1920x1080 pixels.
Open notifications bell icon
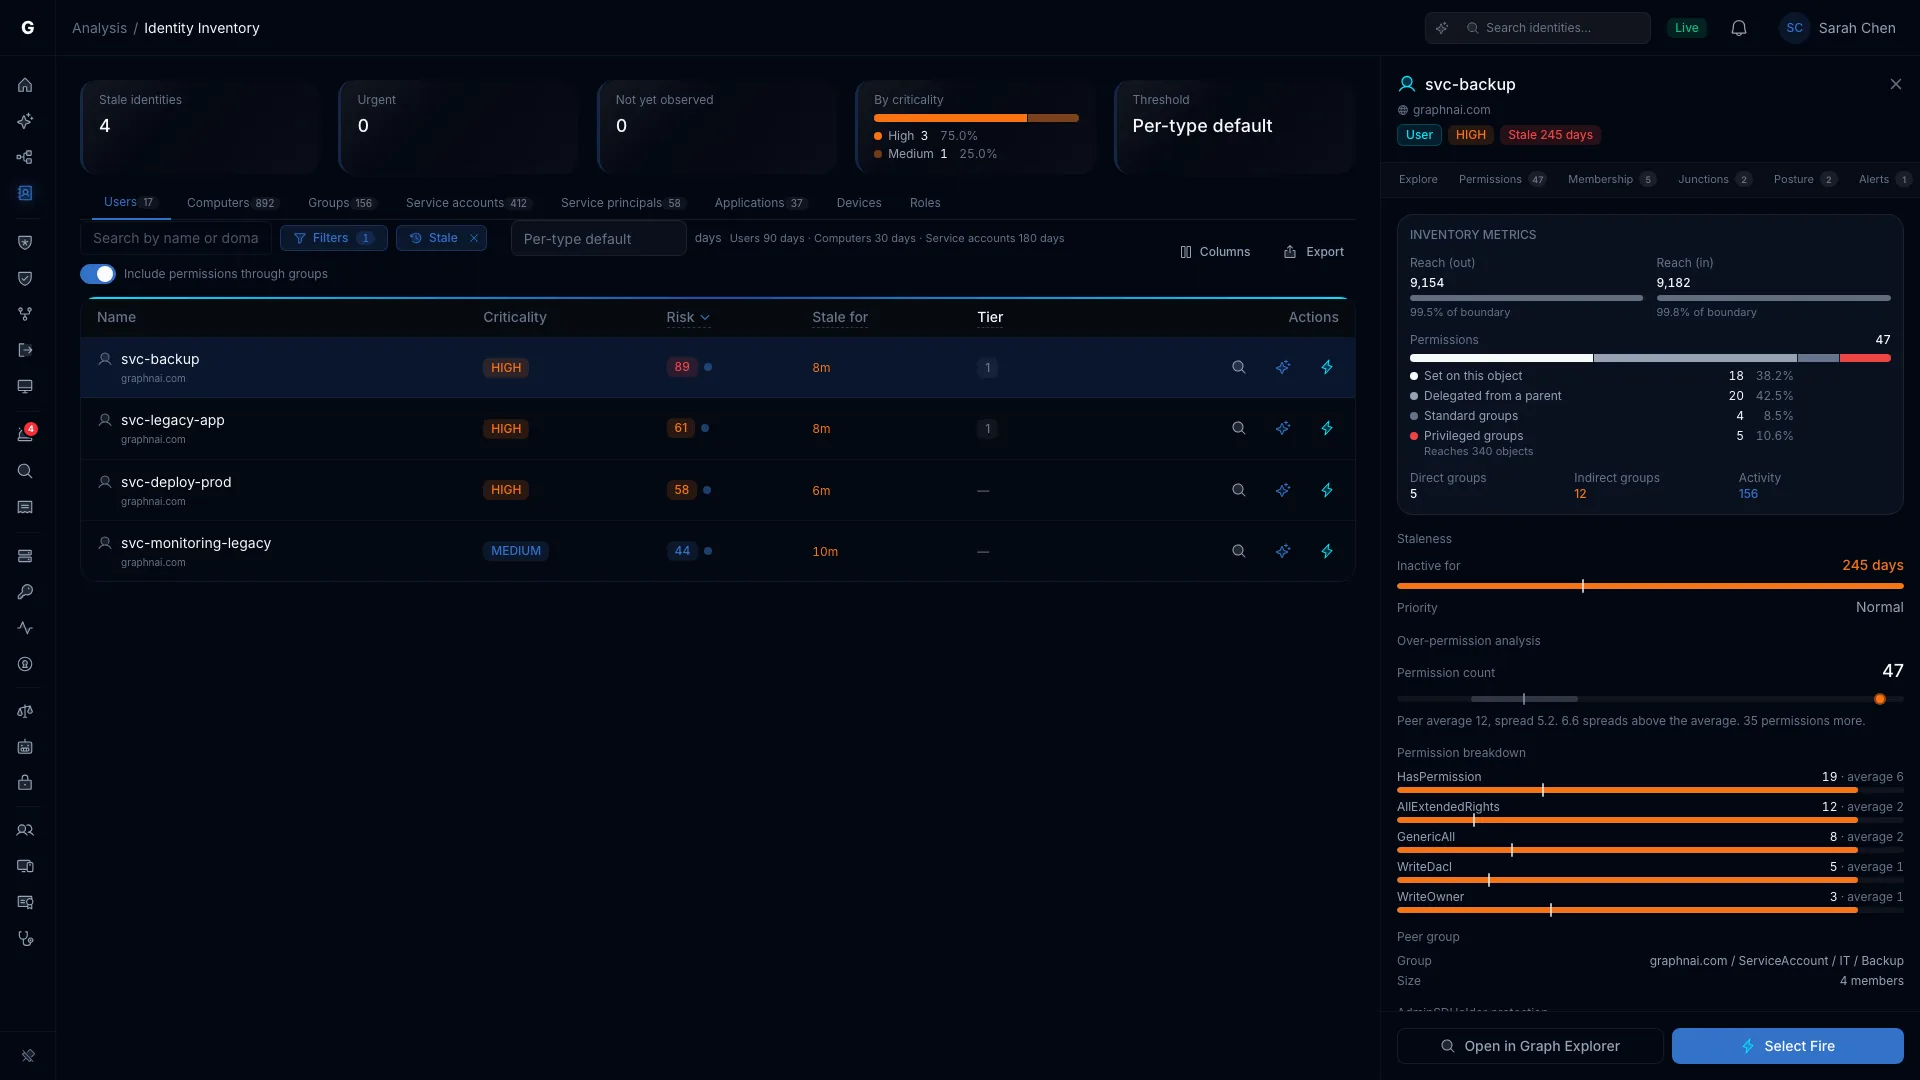pyautogui.click(x=1739, y=28)
